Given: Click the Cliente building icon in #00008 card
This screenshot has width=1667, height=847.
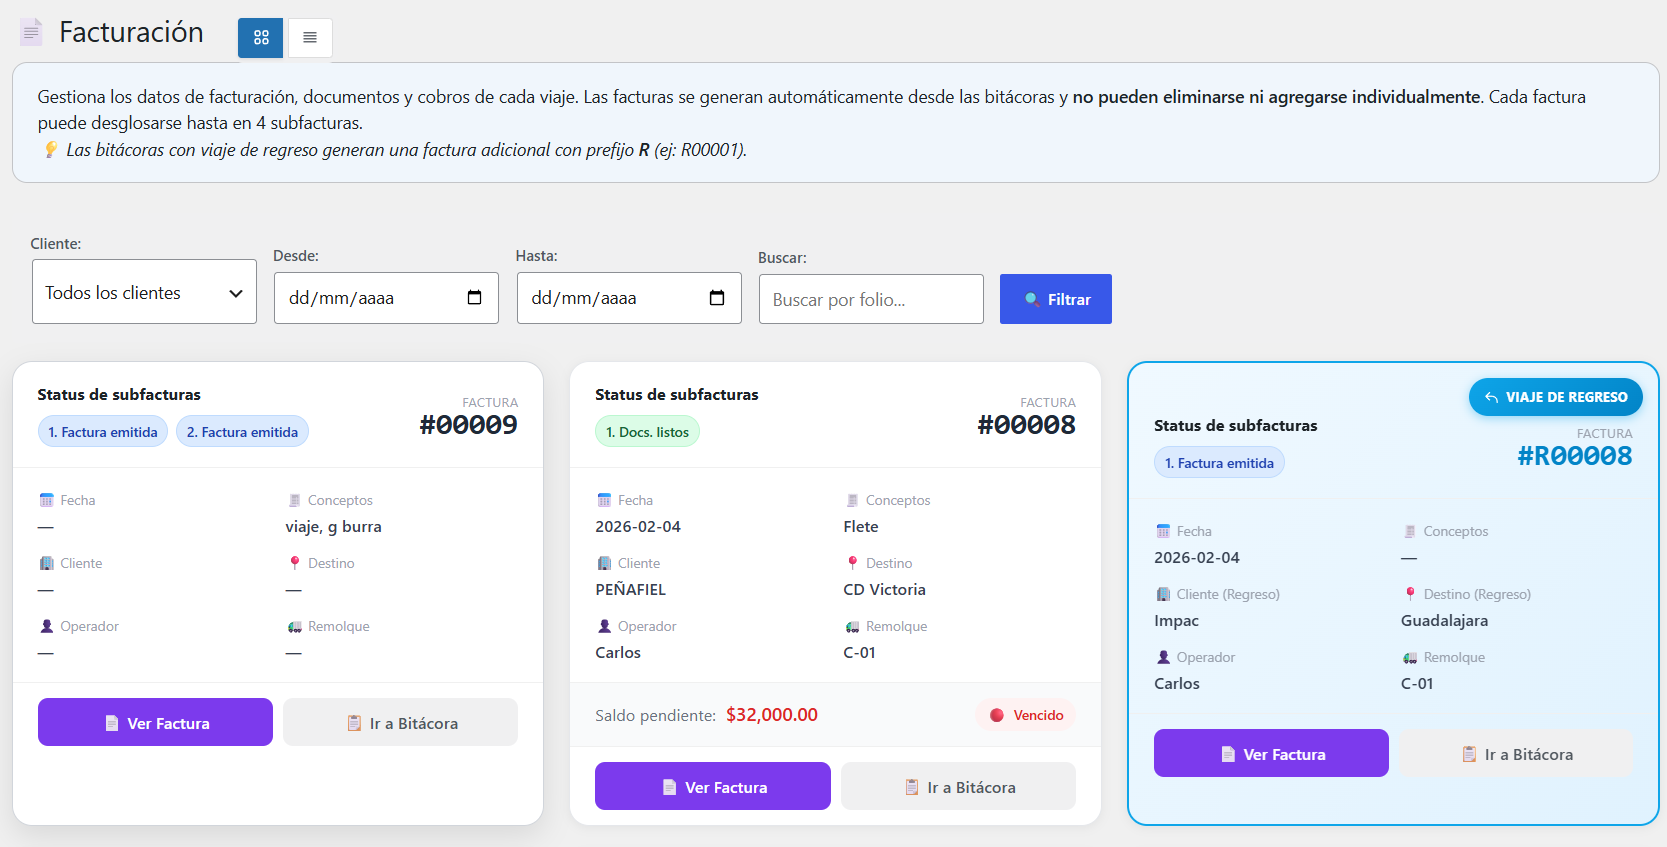Looking at the screenshot, I should coord(604,563).
